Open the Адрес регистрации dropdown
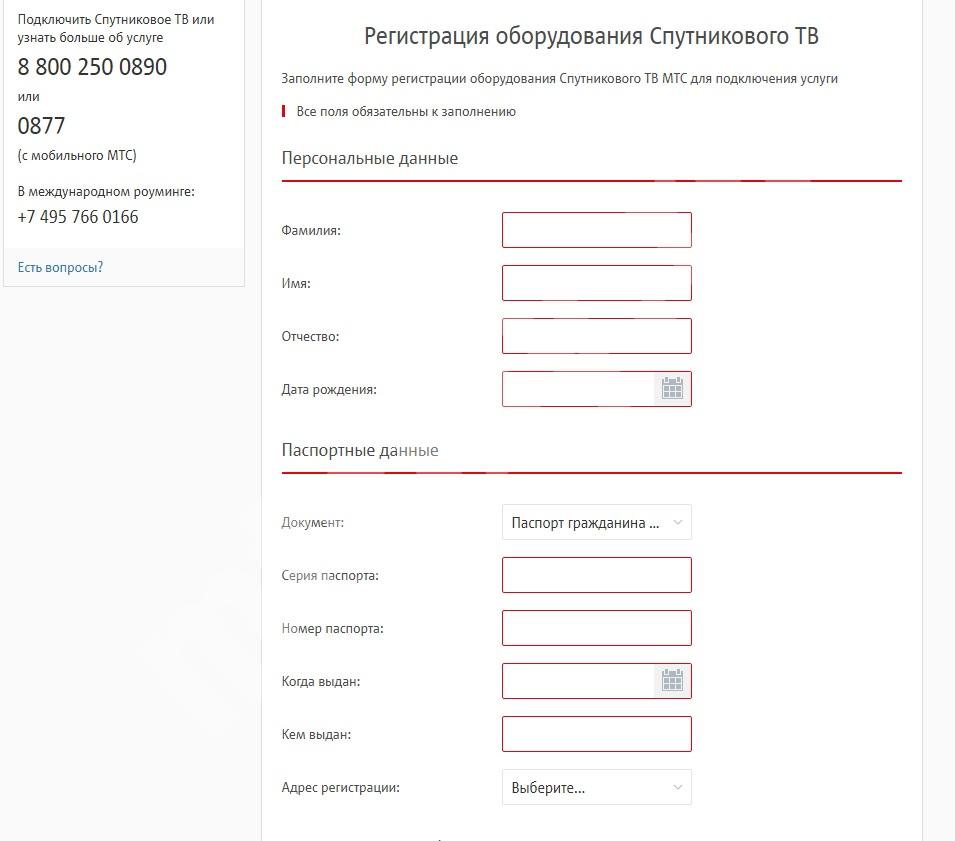This screenshot has width=955, height=841. coord(596,787)
